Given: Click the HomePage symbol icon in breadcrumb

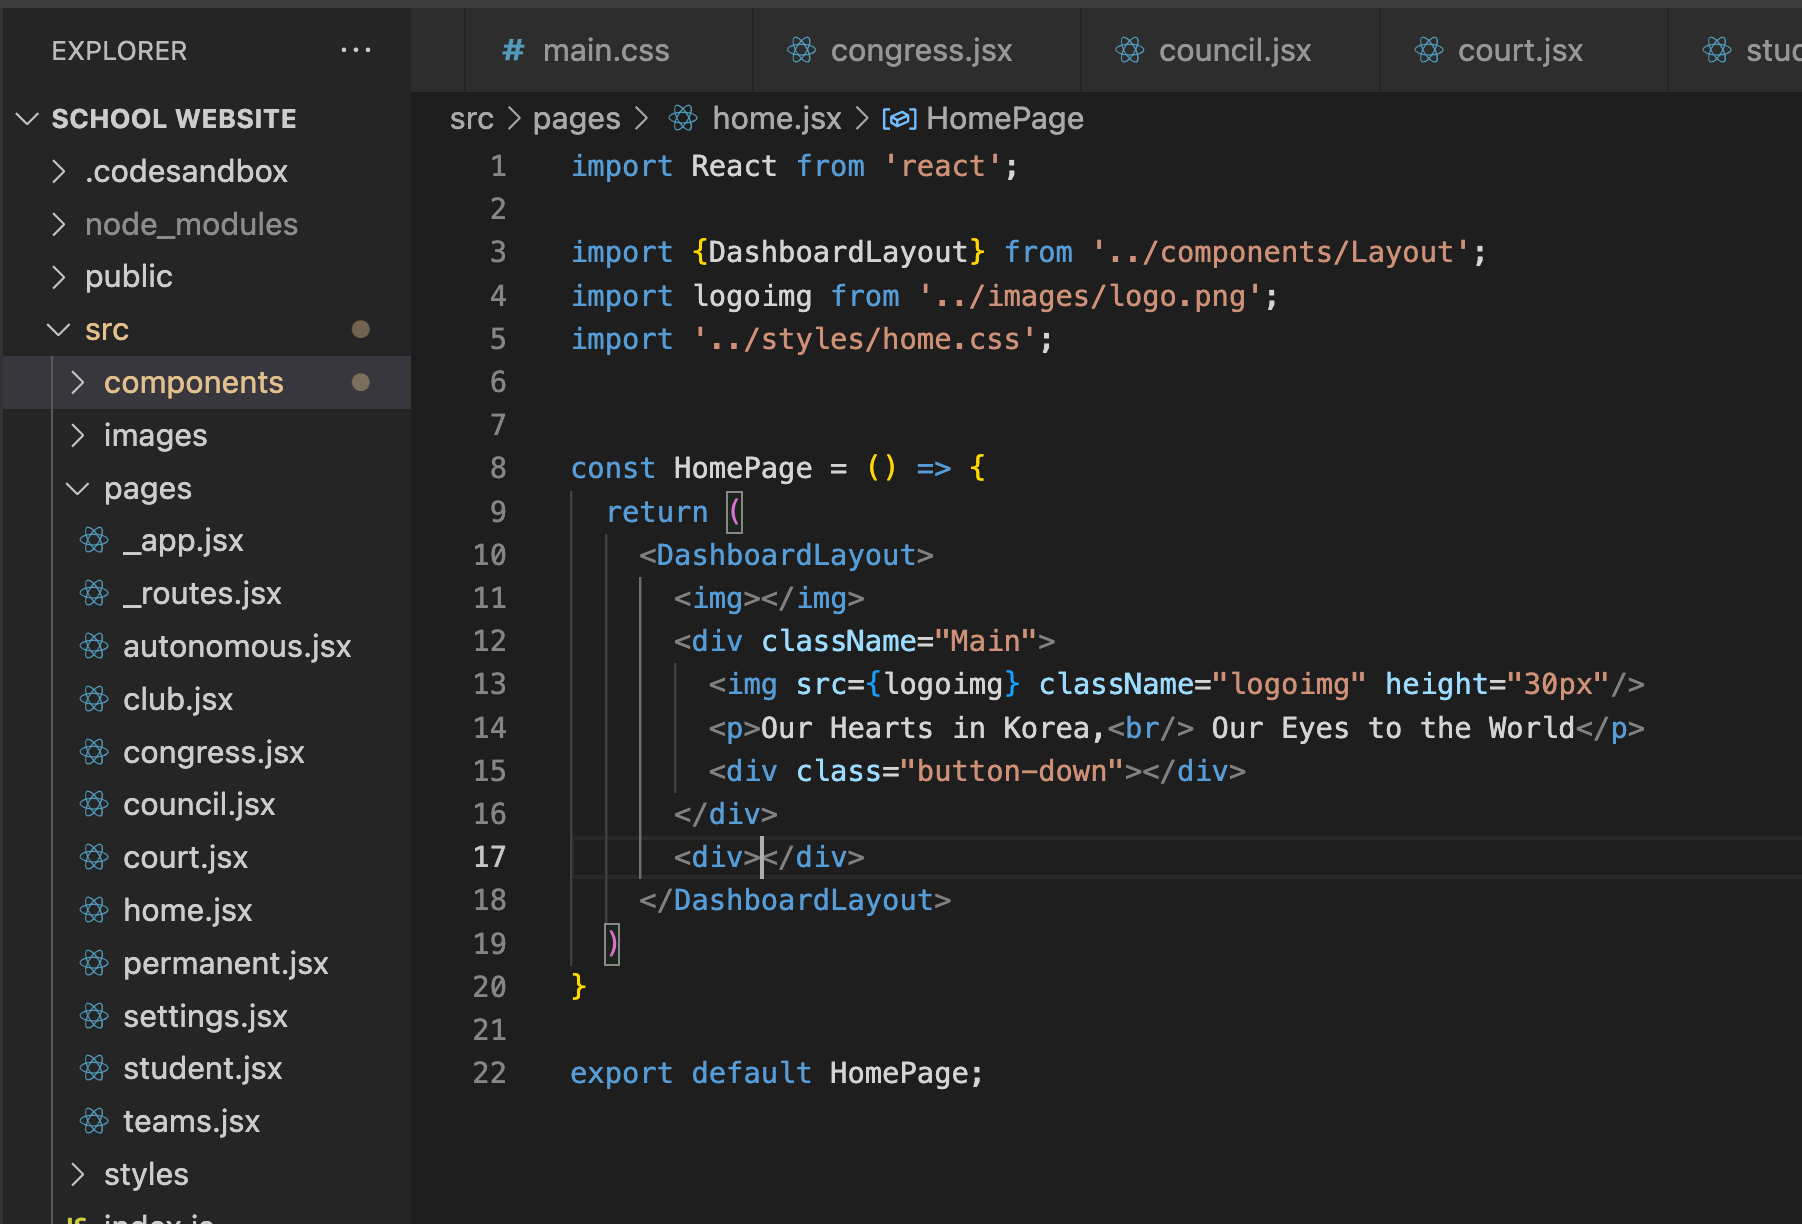Looking at the screenshot, I should (899, 120).
